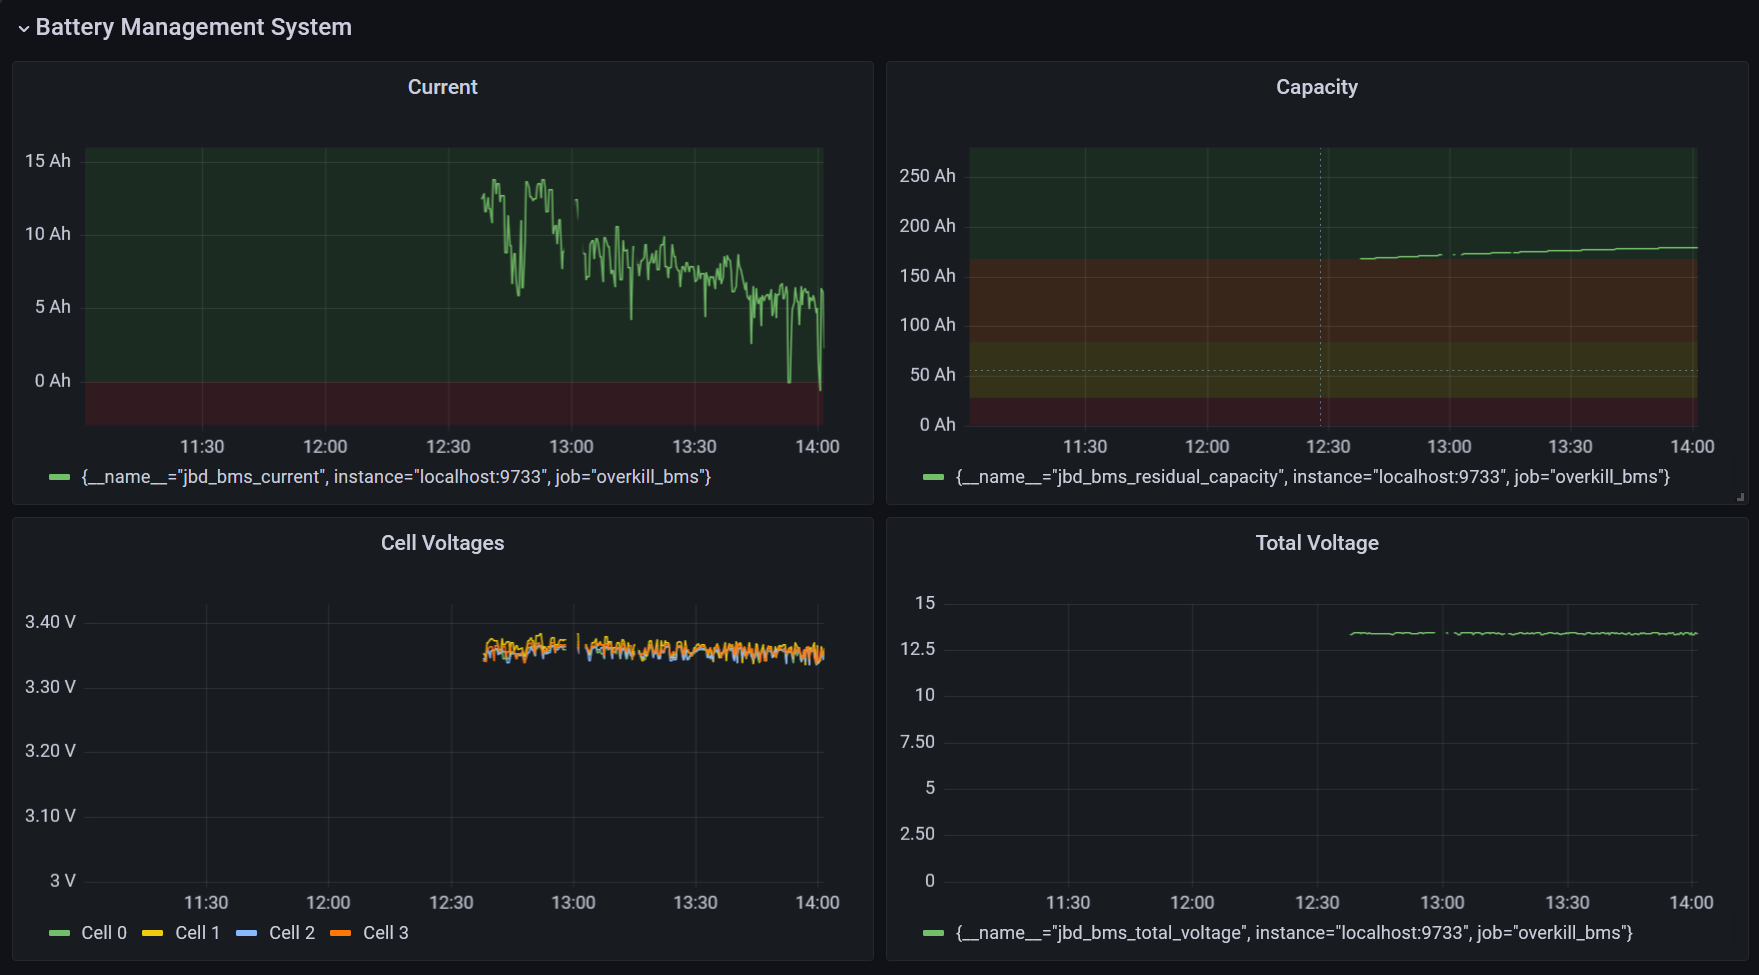Click the 50 Ah label on Capacity chart
This screenshot has width=1759, height=975.
pyautogui.click(x=933, y=375)
